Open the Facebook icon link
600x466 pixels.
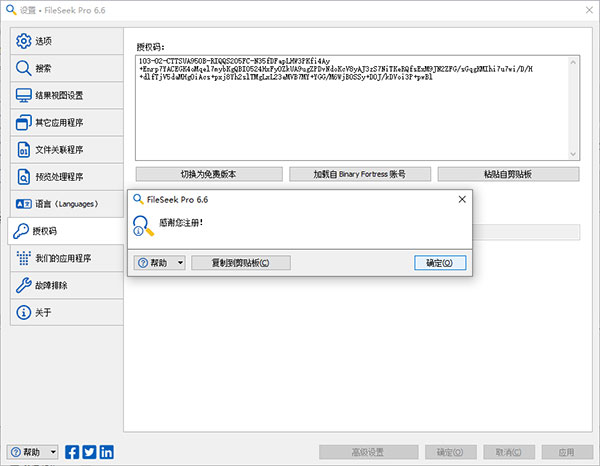[72, 452]
